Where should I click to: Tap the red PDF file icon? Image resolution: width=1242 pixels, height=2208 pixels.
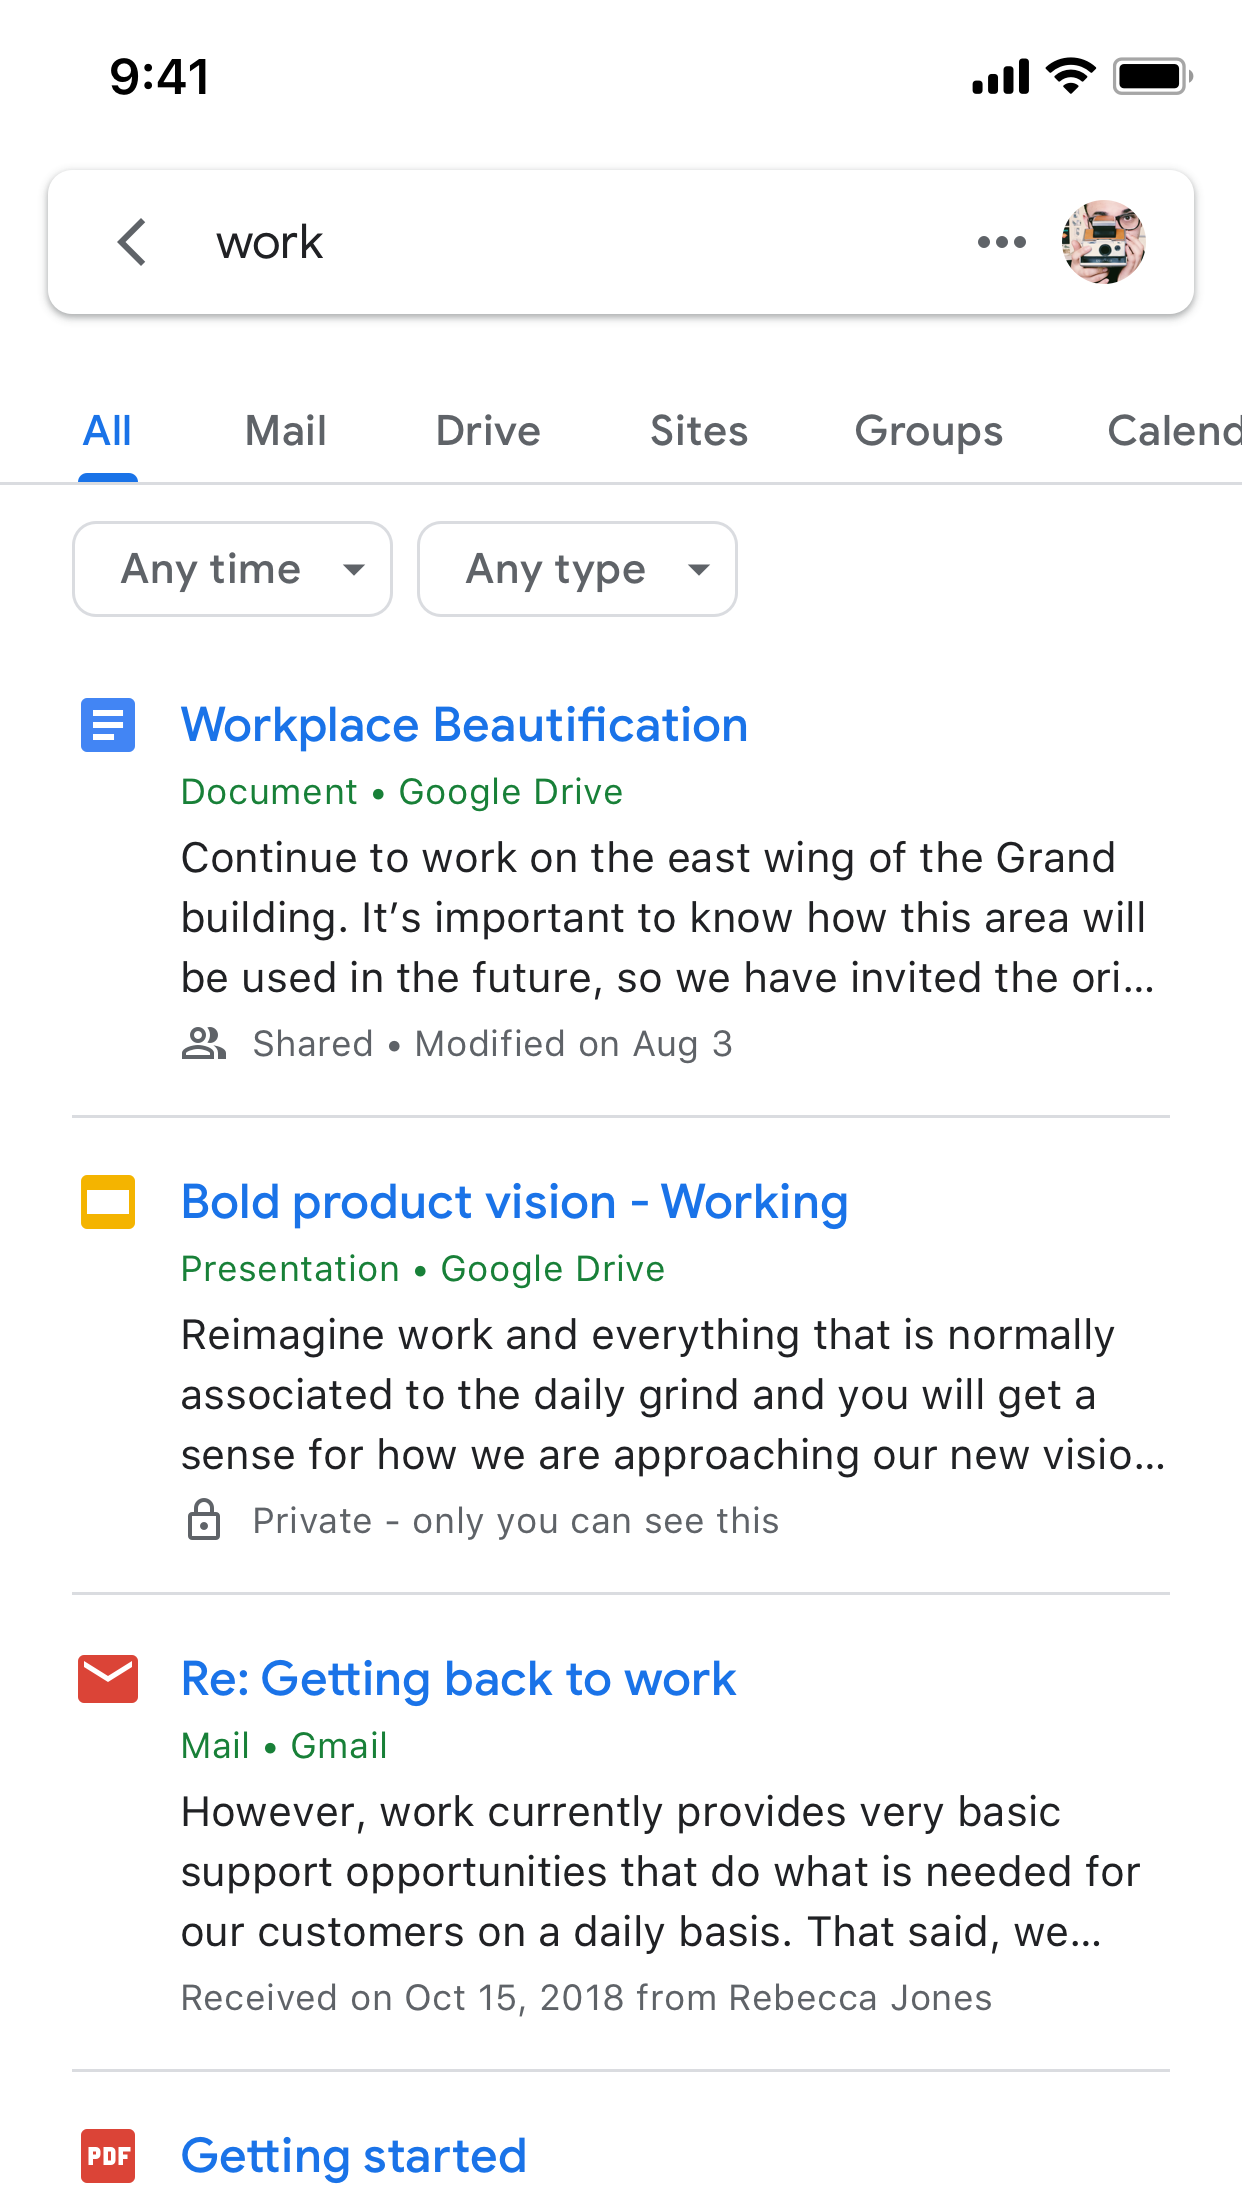(x=108, y=2156)
